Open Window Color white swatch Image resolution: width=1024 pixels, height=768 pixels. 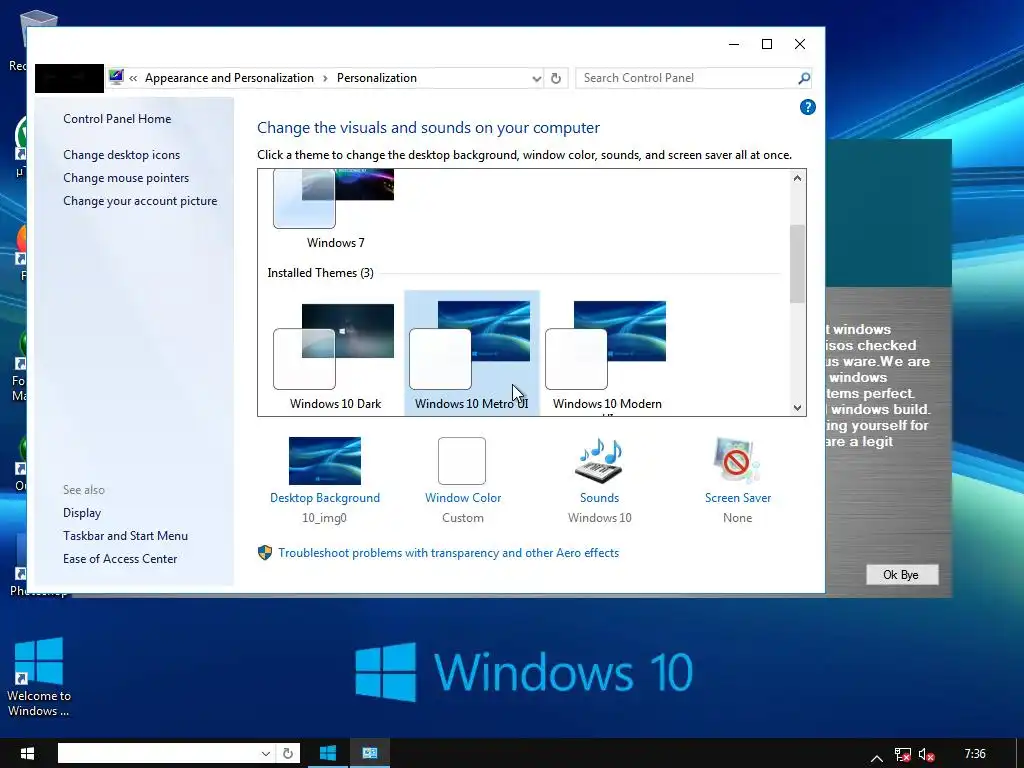(x=462, y=461)
